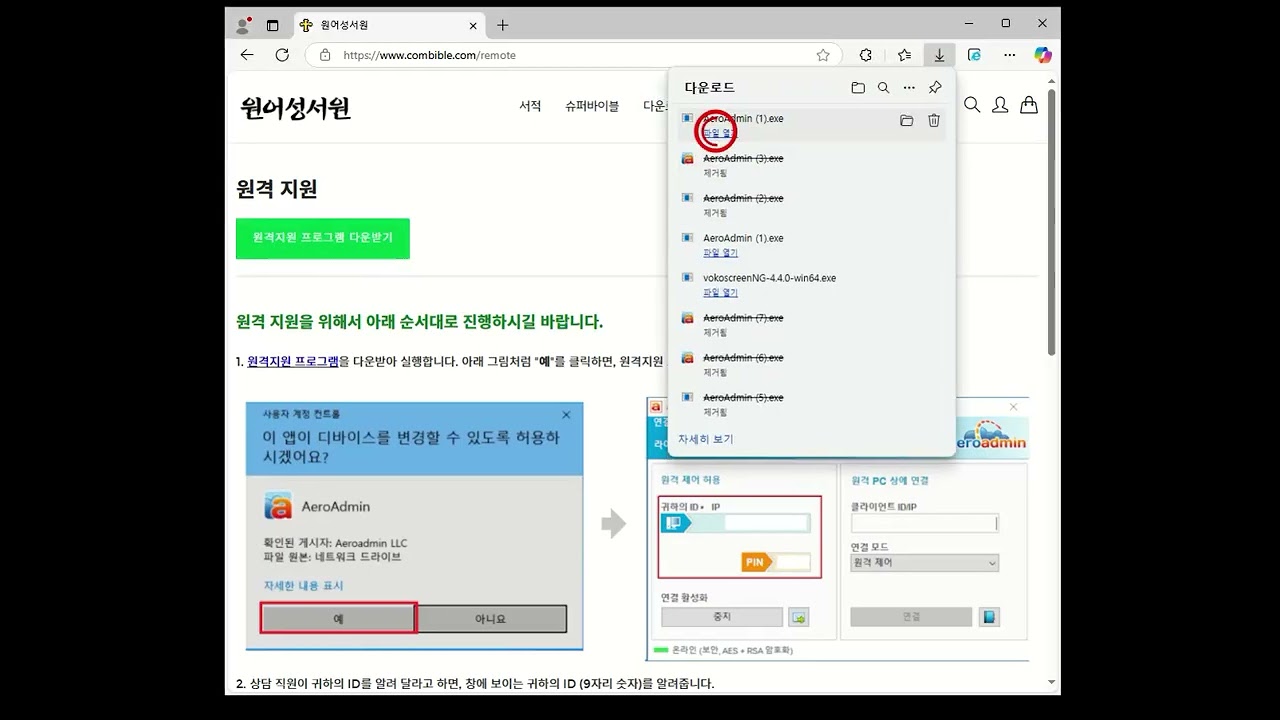Viewport: 1280px width, 720px height.
Task: Add this page to favorites star
Action: (x=823, y=55)
